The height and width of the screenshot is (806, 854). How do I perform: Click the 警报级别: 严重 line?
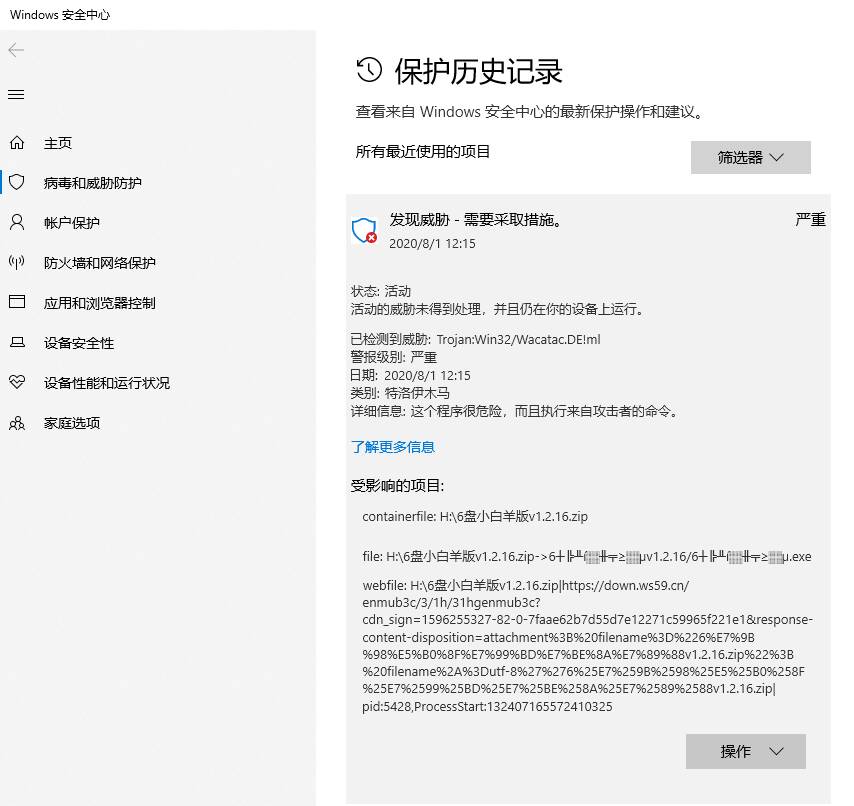point(394,357)
